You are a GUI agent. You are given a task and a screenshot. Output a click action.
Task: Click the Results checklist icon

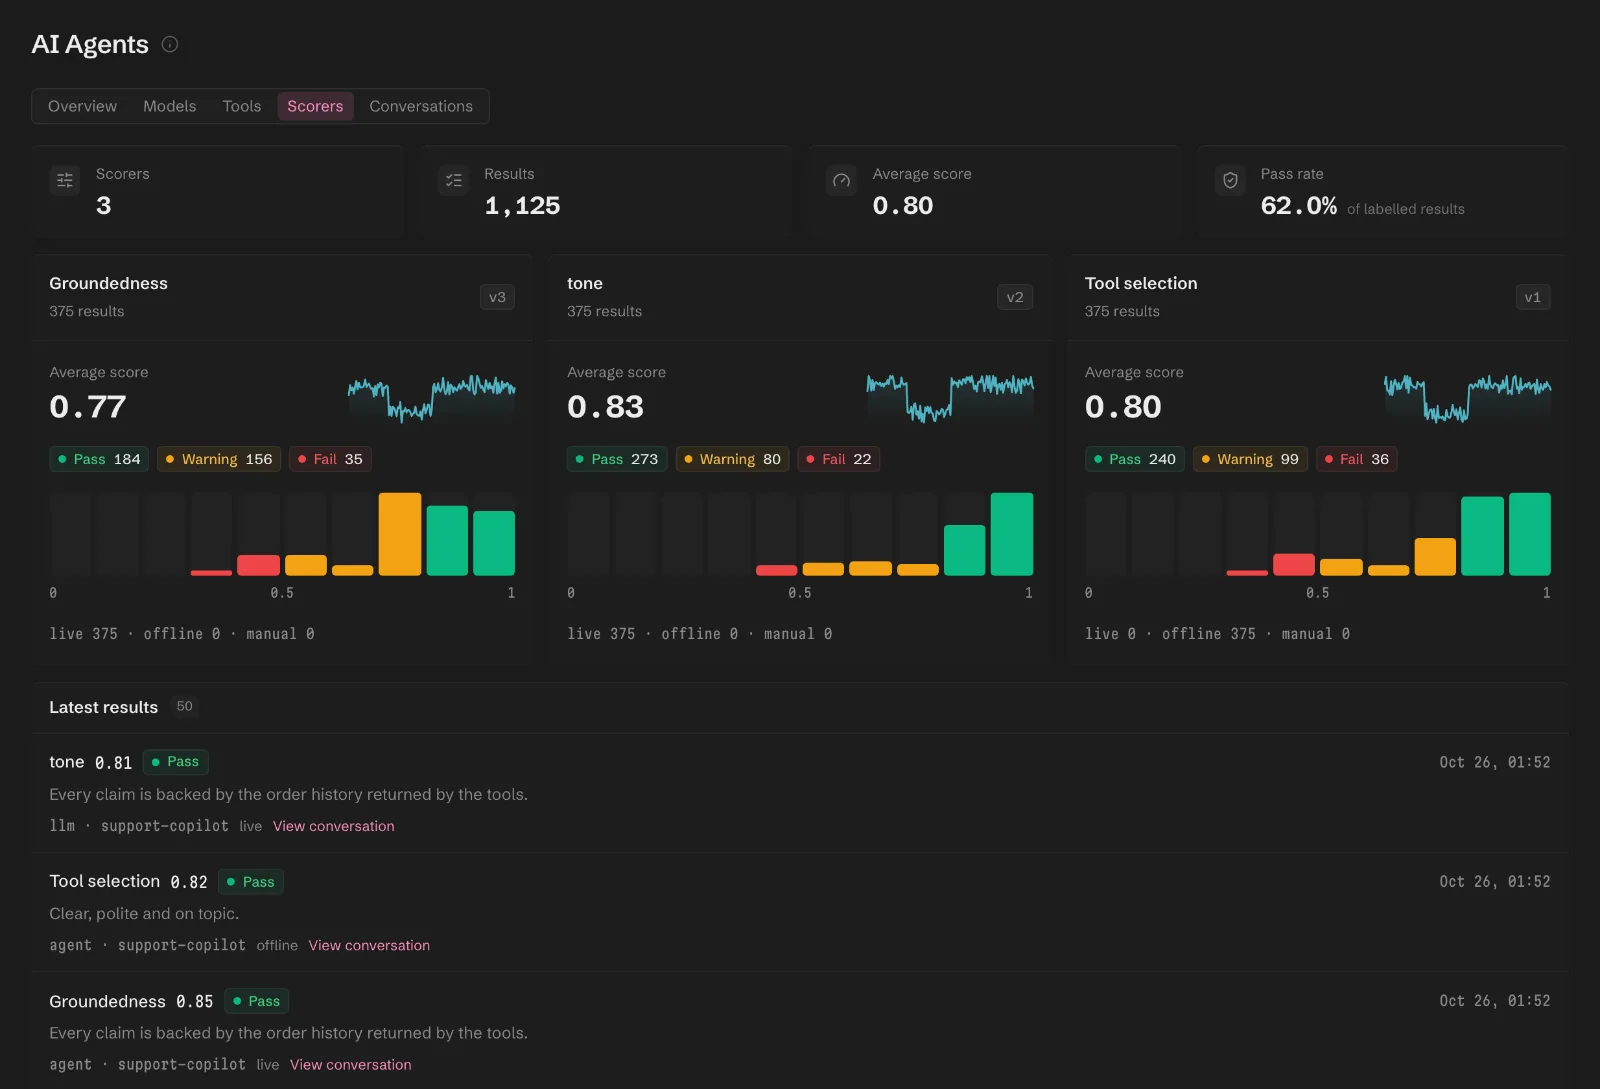click(x=454, y=180)
